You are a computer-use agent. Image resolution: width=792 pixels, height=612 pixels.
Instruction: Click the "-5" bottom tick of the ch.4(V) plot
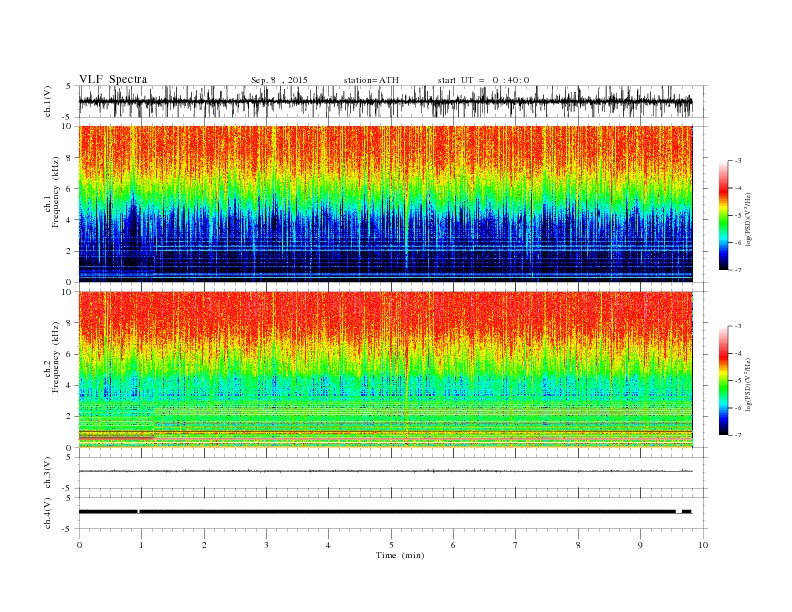(x=68, y=529)
